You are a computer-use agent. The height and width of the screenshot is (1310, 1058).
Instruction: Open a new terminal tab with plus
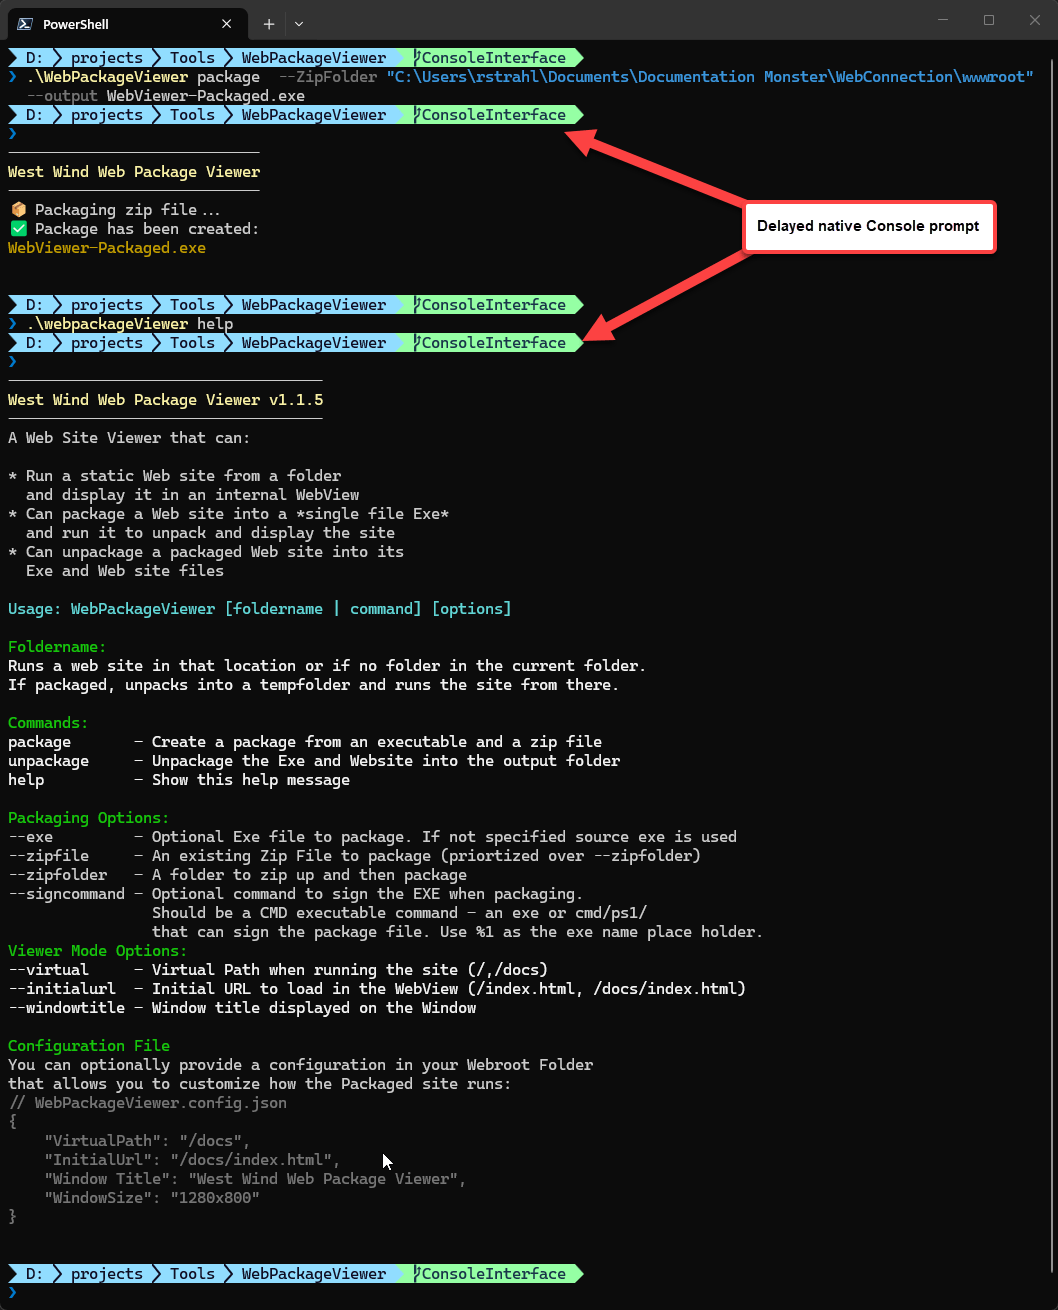point(269,24)
